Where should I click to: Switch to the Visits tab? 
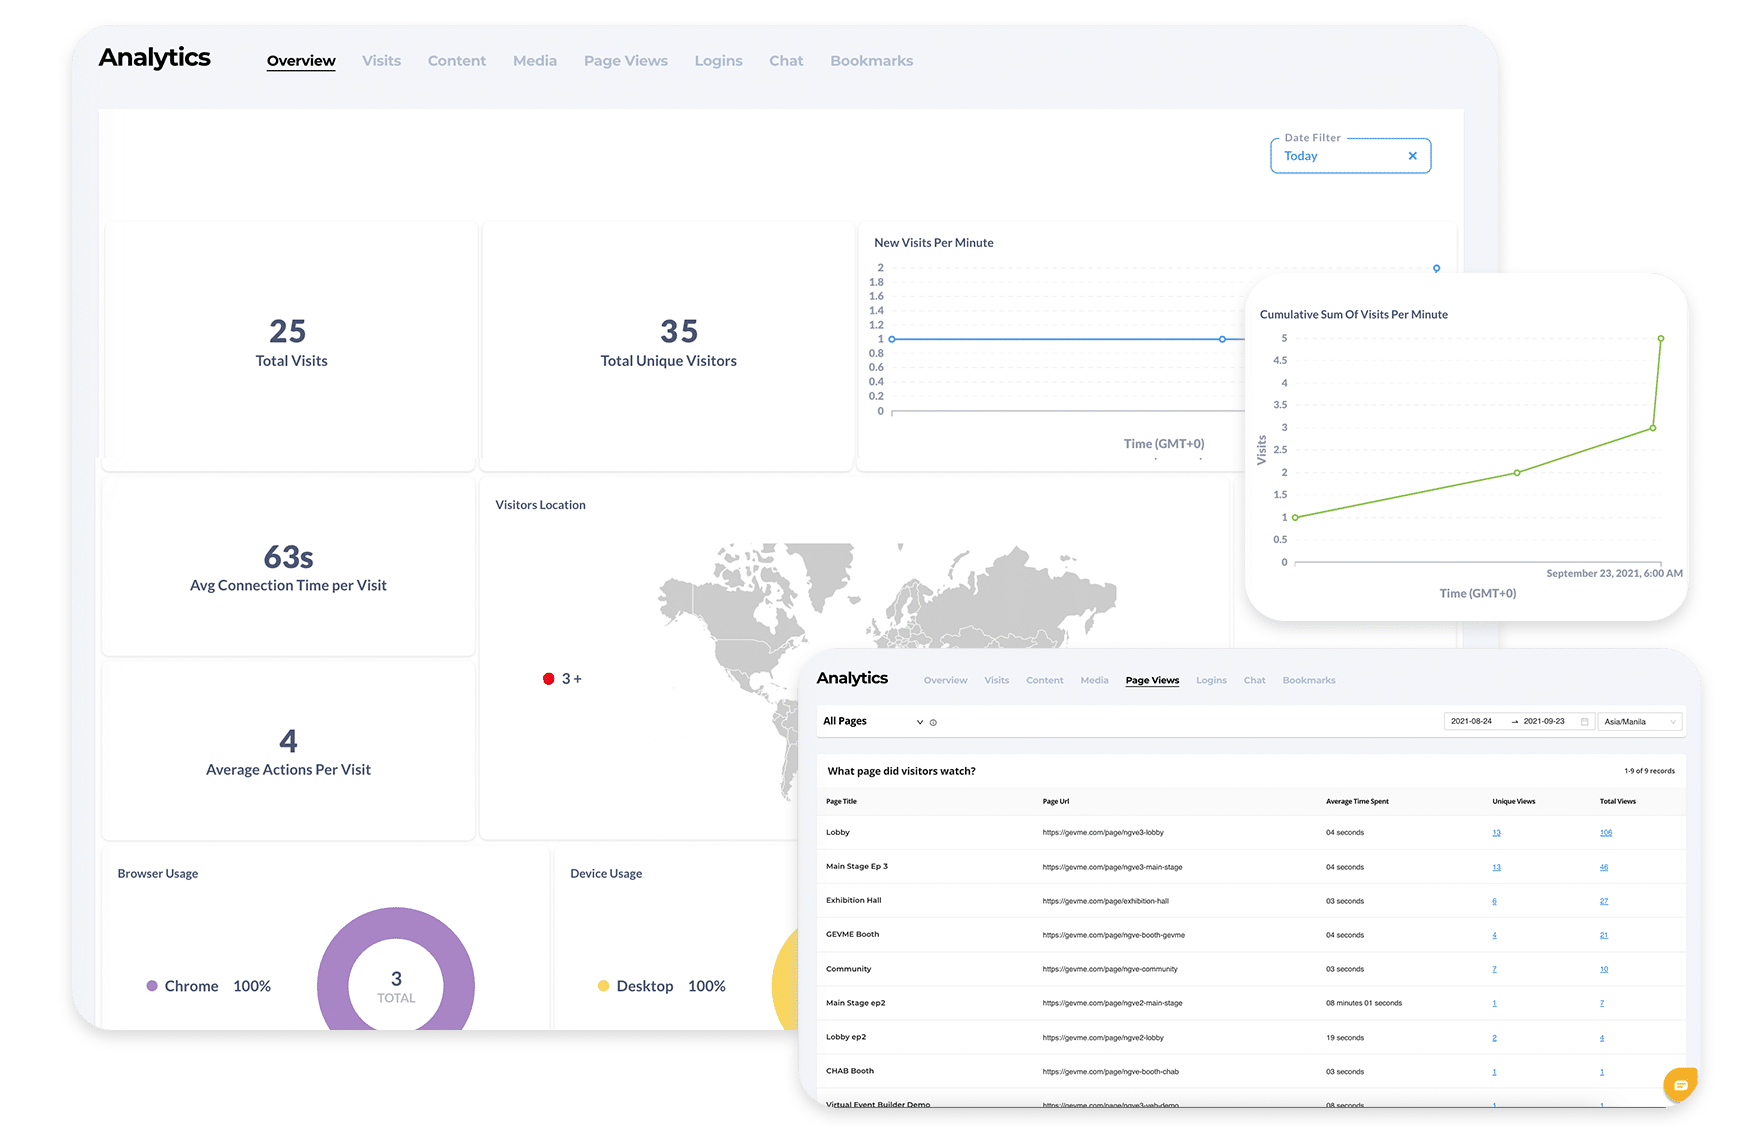381,60
